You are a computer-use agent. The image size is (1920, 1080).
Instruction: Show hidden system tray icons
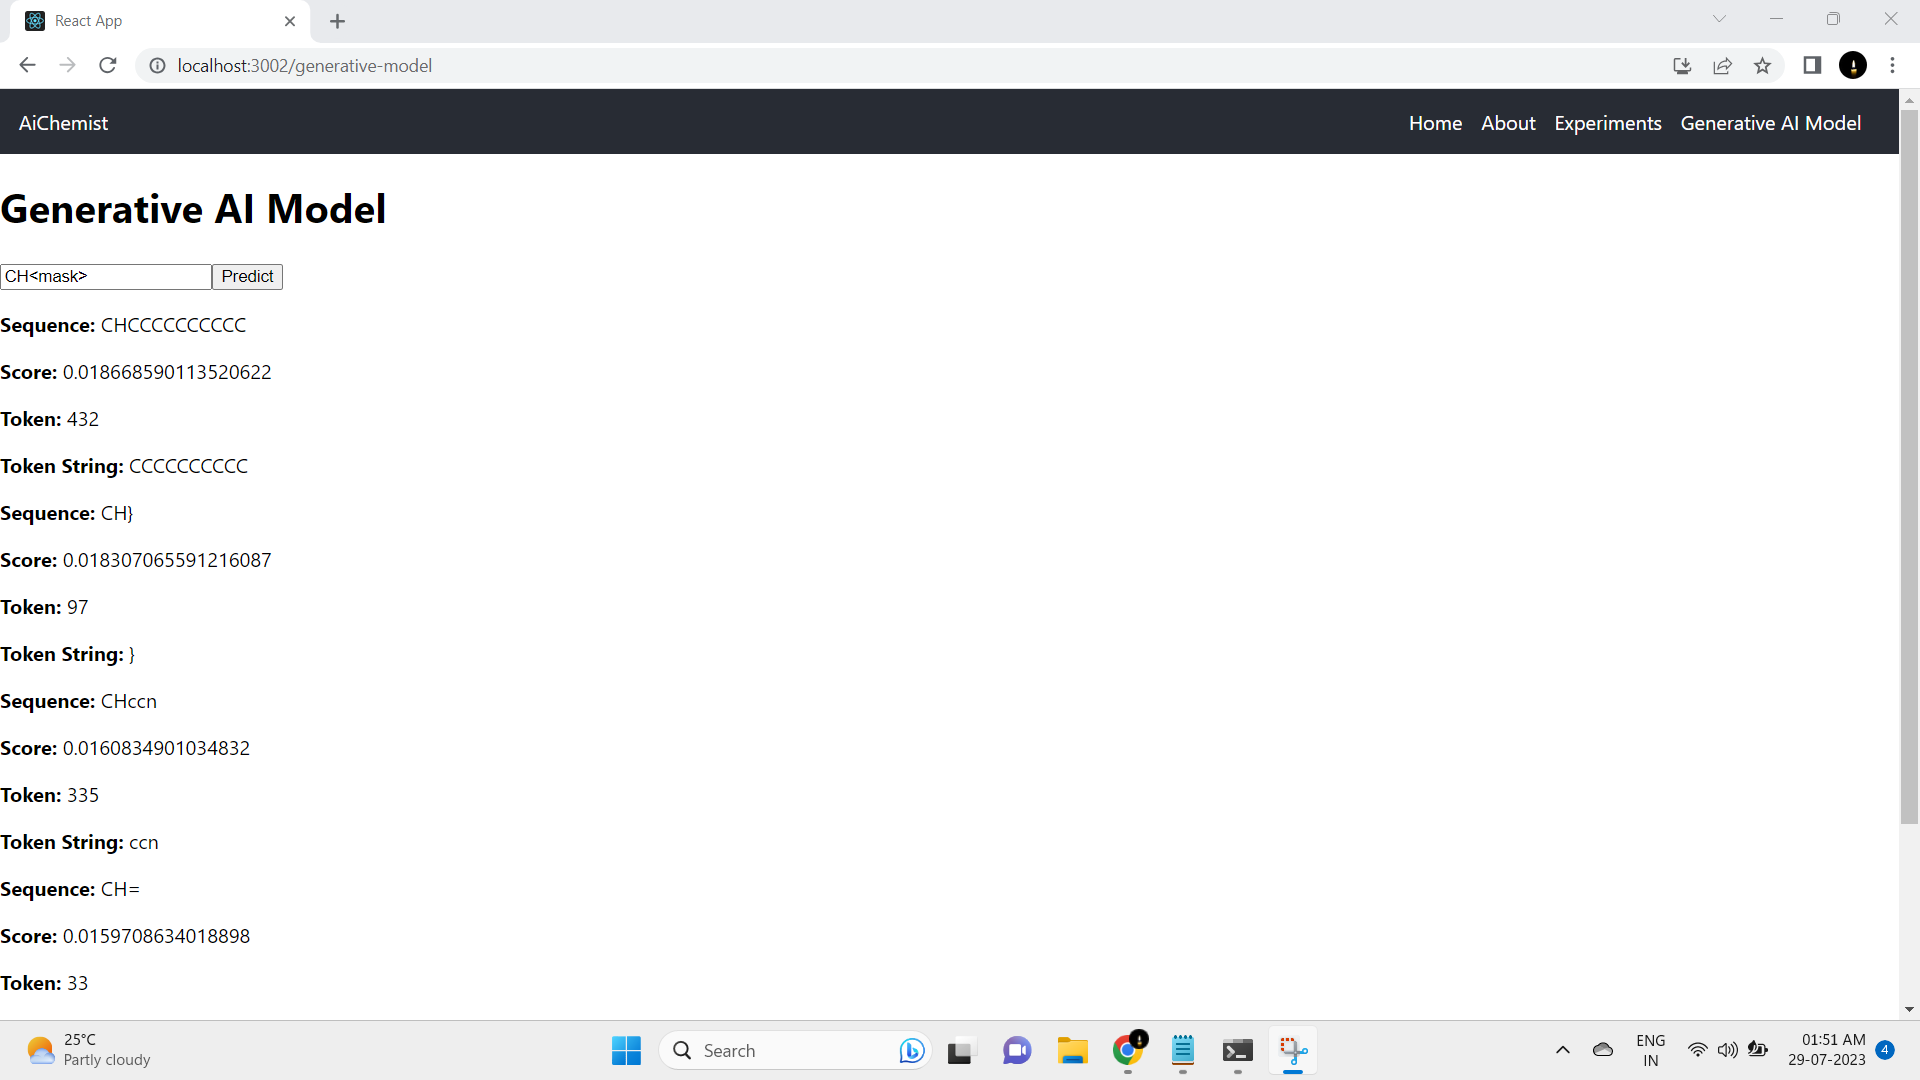[1562, 1050]
